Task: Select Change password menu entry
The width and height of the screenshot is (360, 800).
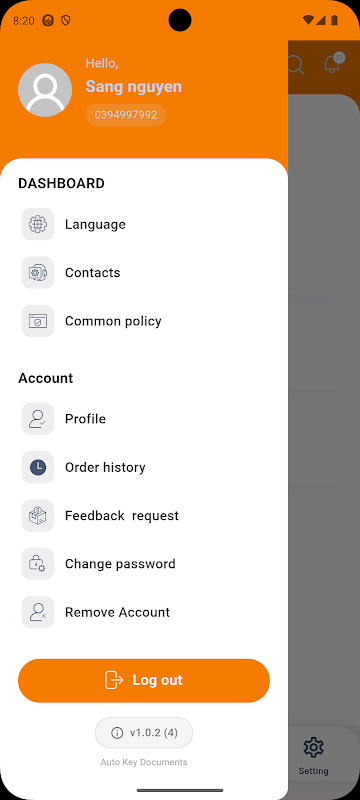Action: (144, 564)
